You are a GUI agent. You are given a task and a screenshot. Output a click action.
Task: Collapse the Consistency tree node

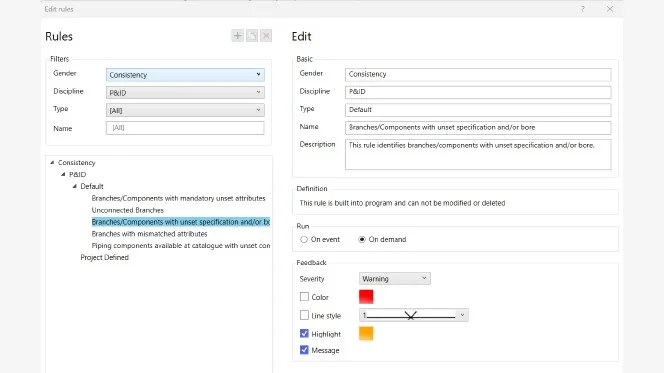tap(52, 163)
